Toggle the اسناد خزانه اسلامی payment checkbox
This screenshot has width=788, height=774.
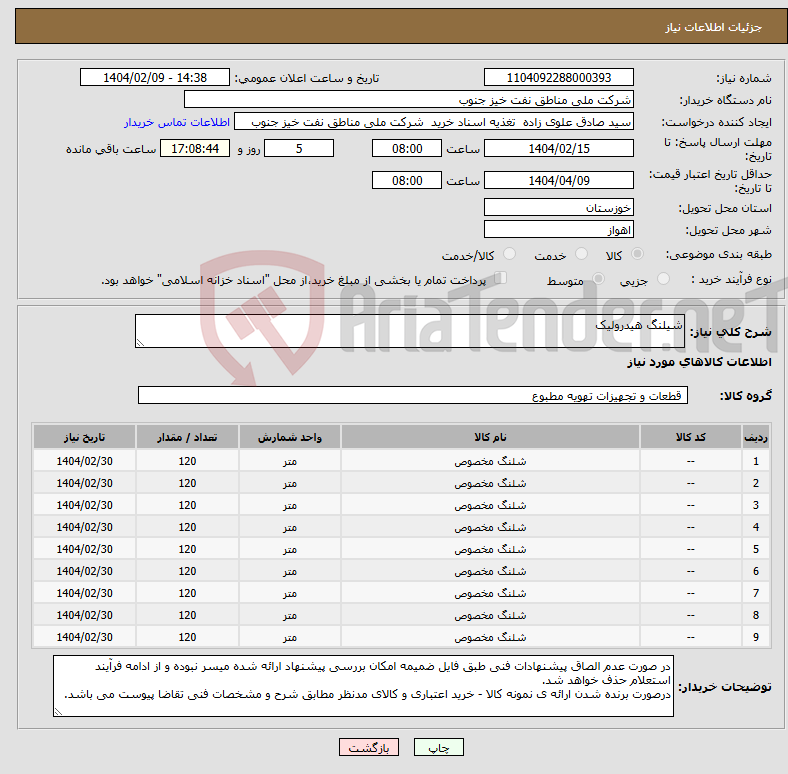pyautogui.click(x=501, y=278)
